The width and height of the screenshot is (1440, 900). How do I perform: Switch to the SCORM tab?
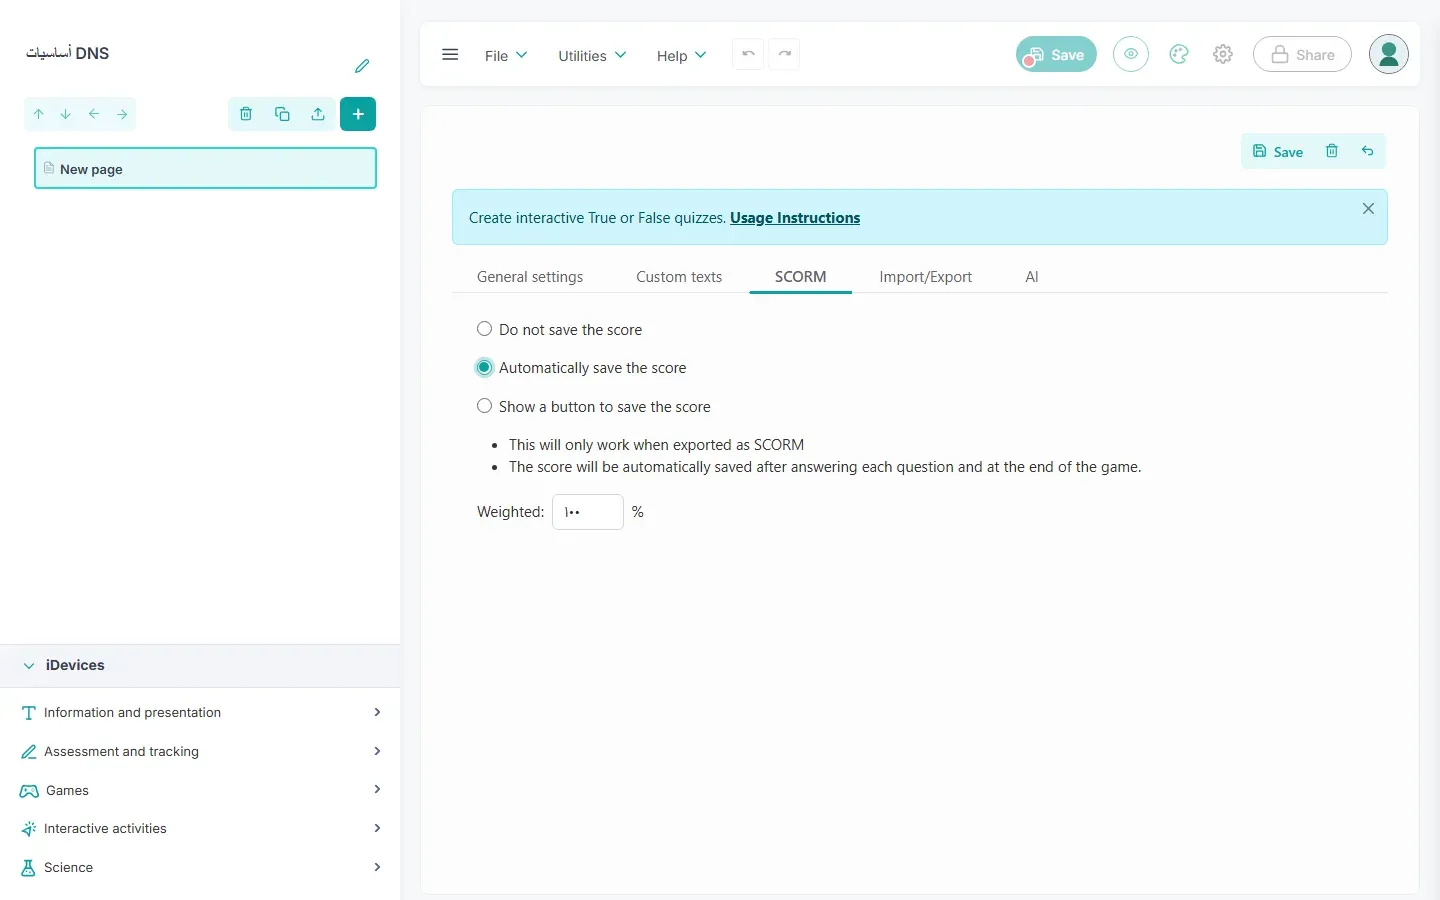[x=800, y=277]
